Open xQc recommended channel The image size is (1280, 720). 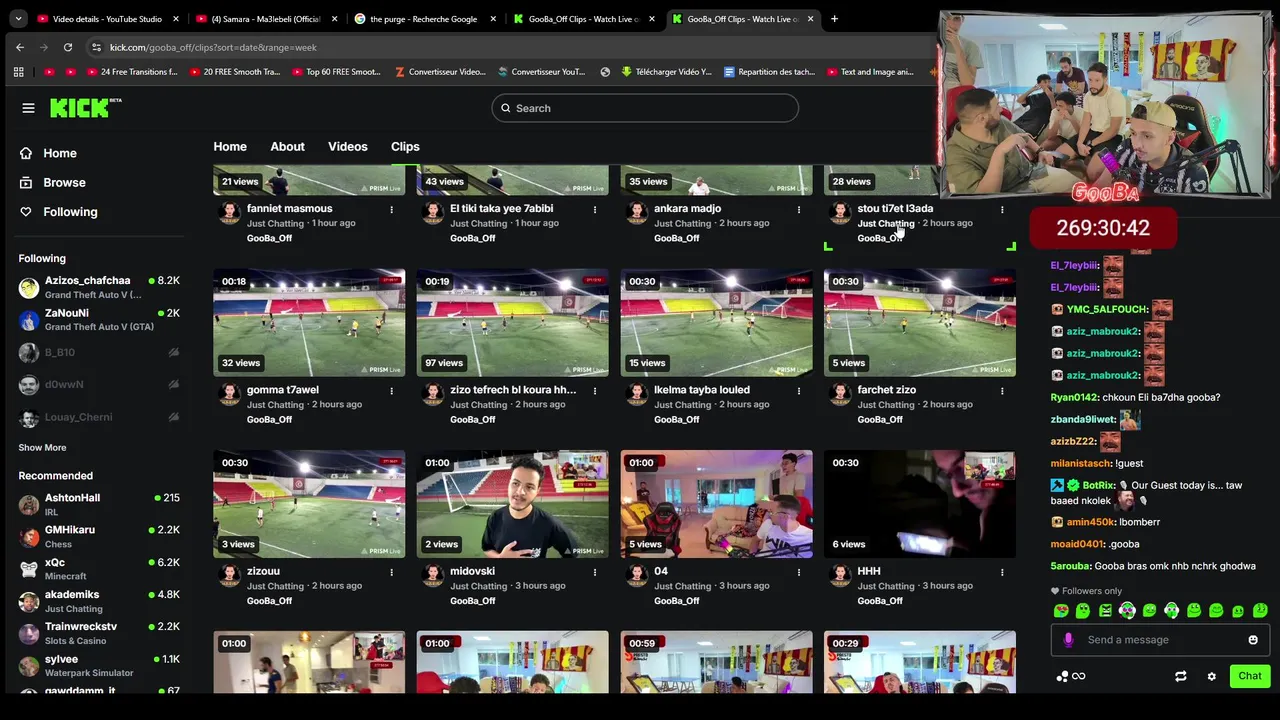[99, 569]
